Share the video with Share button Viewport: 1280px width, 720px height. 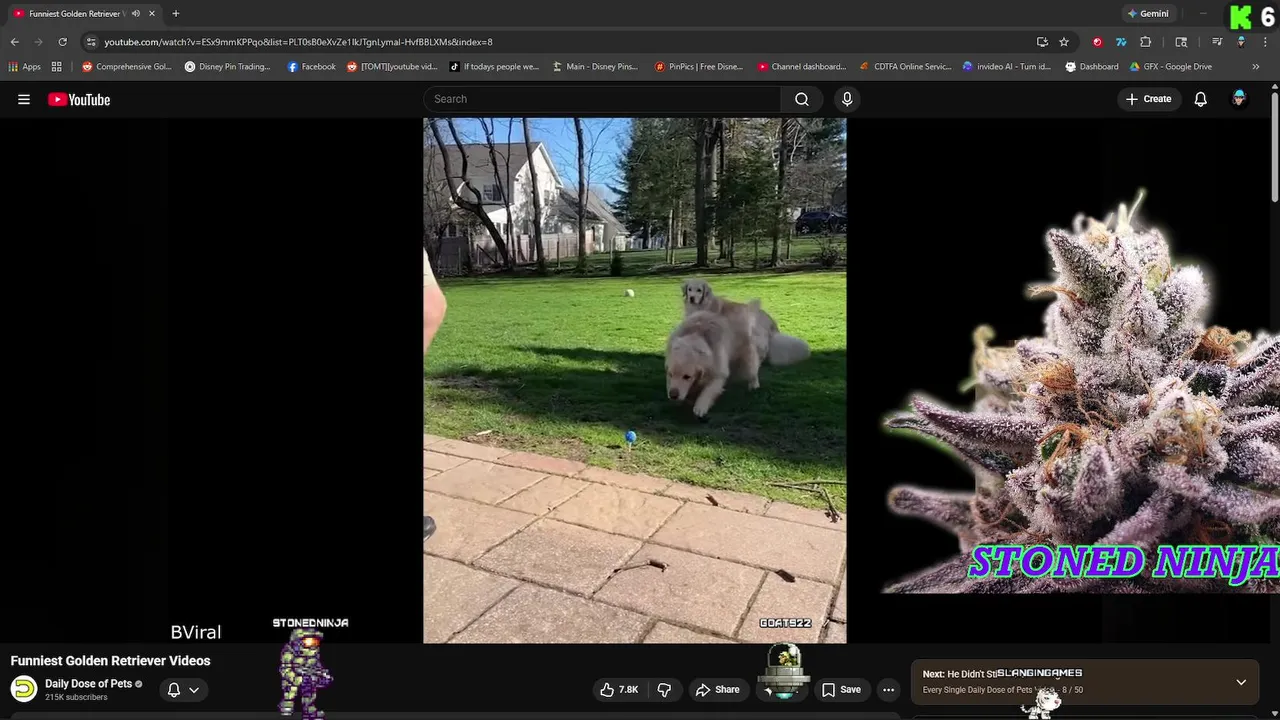(x=717, y=689)
